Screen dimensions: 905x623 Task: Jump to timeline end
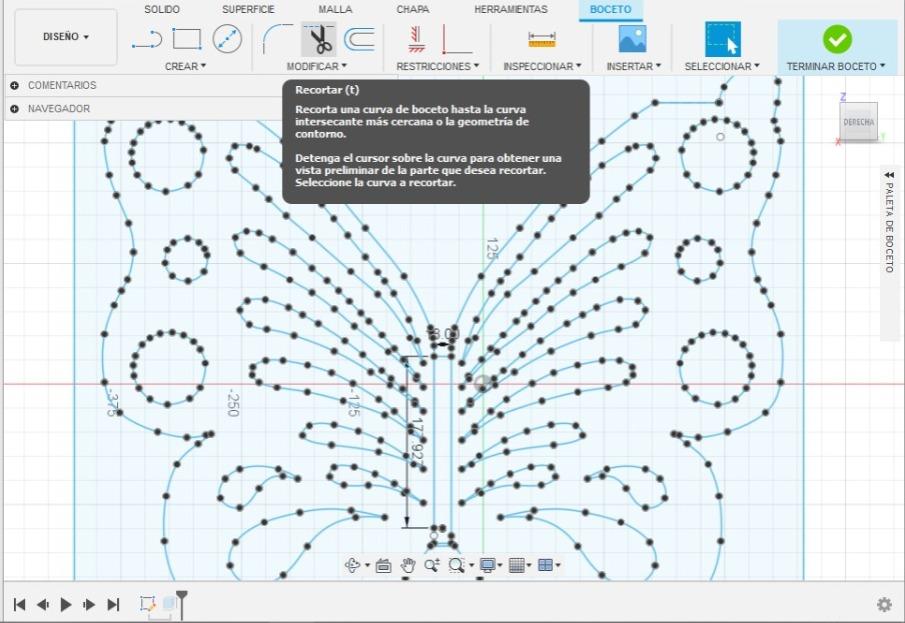pos(113,605)
